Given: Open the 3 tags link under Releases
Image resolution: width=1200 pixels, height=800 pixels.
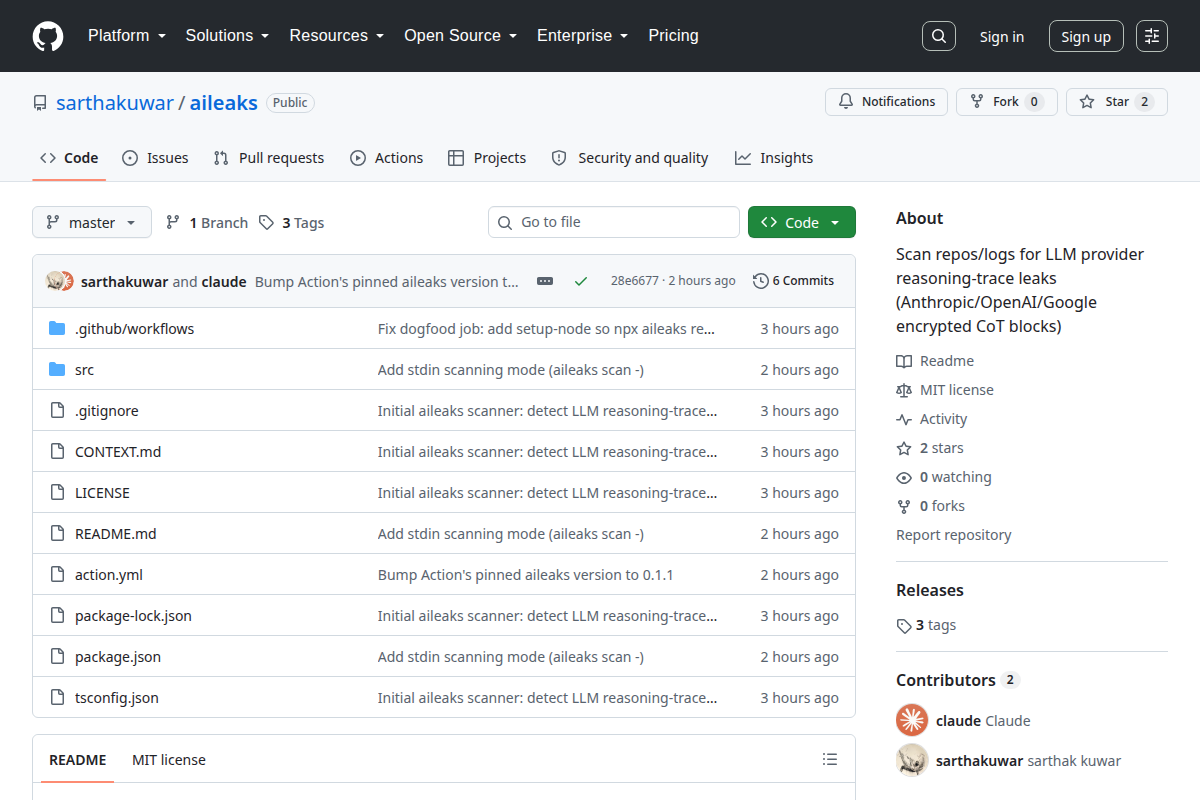Looking at the screenshot, I should pyautogui.click(x=927, y=625).
